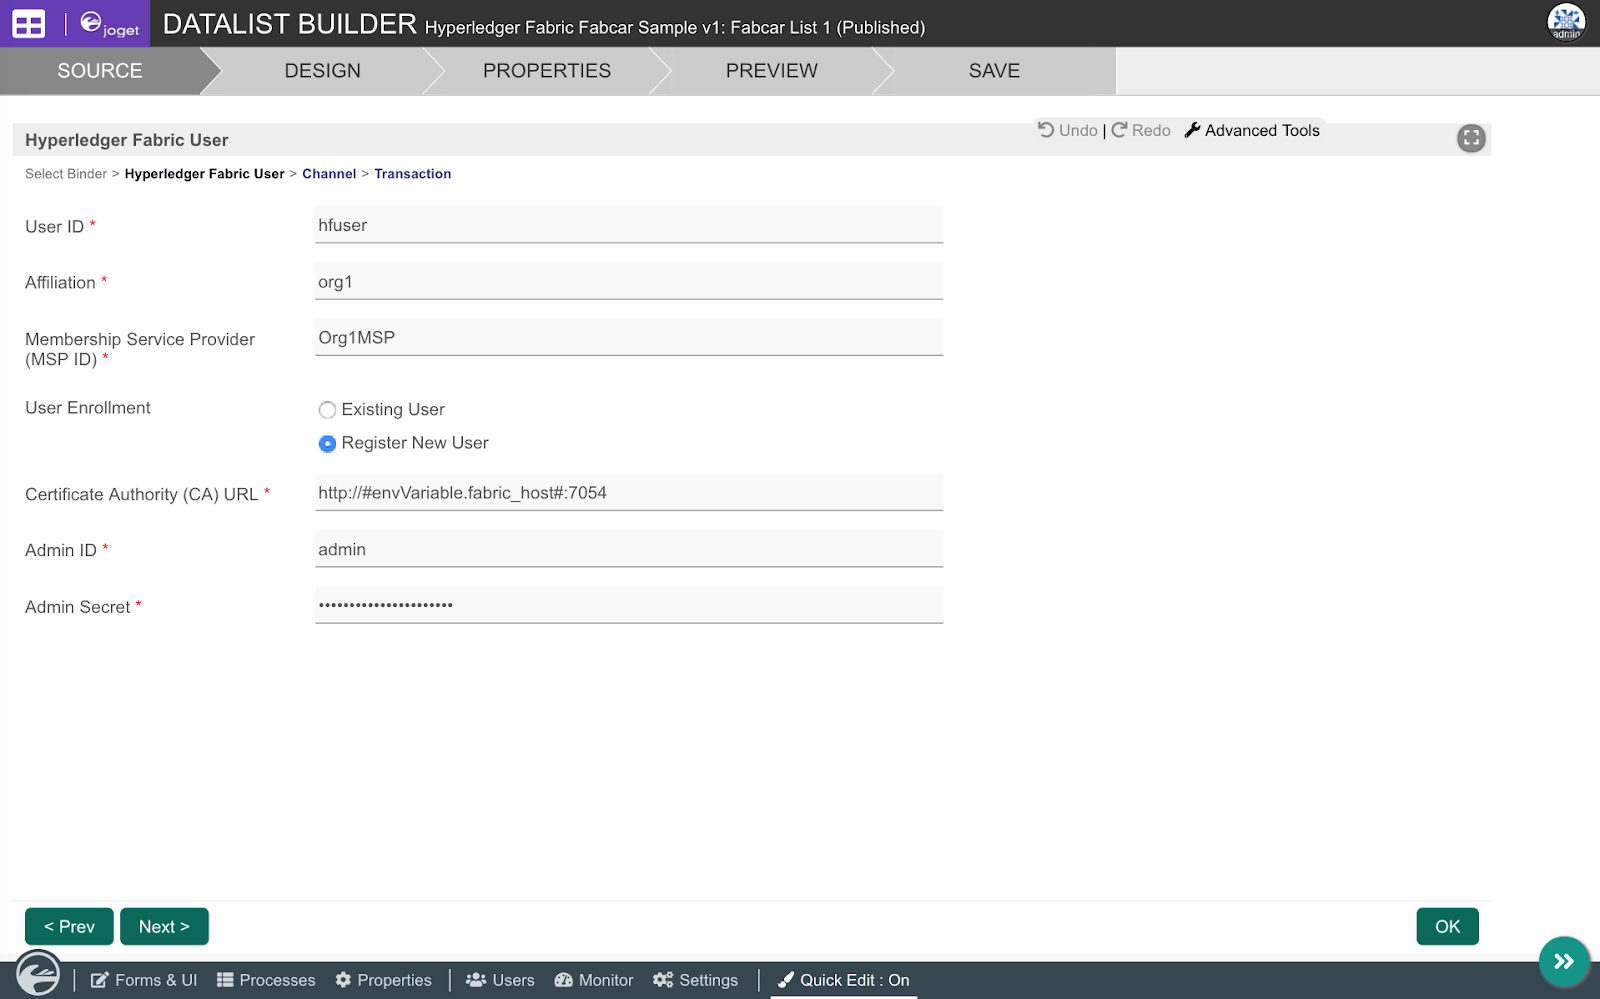Click the Advanced Tools wrench icon
1600x999 pixels.
point(1192,130)
